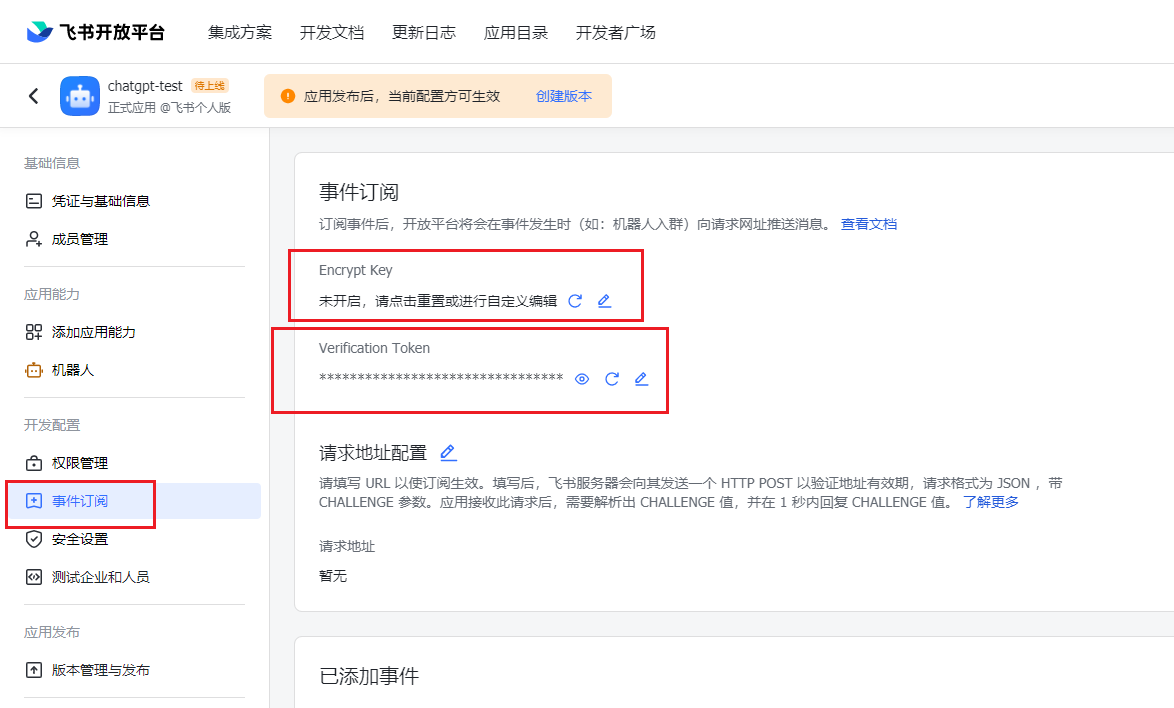1174x708 pixels.
Task: Click the 添加应用能力 grid icon
Action: pos(34,332)
